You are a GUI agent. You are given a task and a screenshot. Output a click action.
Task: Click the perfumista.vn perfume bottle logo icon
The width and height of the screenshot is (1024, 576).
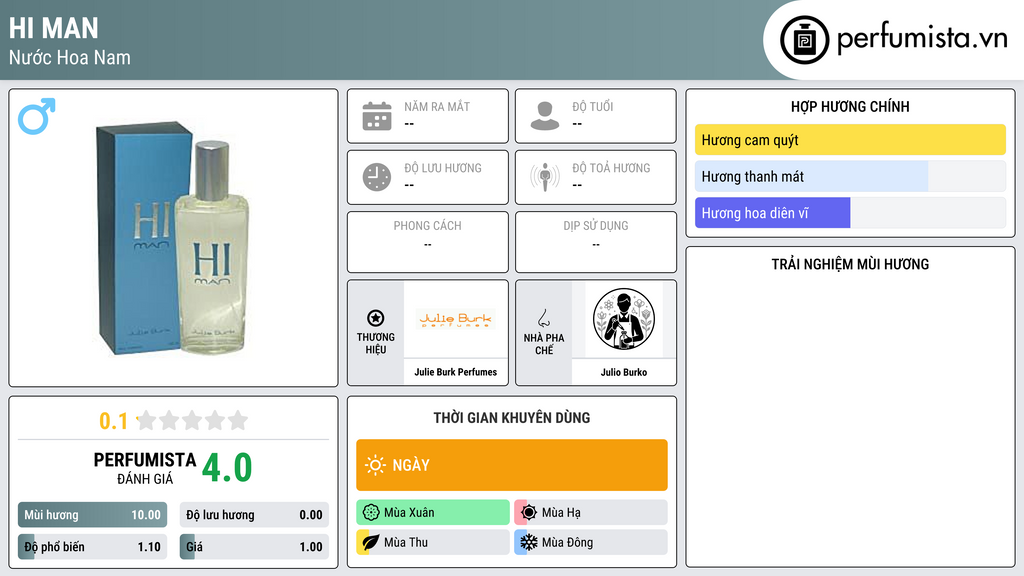pos(804,40)
